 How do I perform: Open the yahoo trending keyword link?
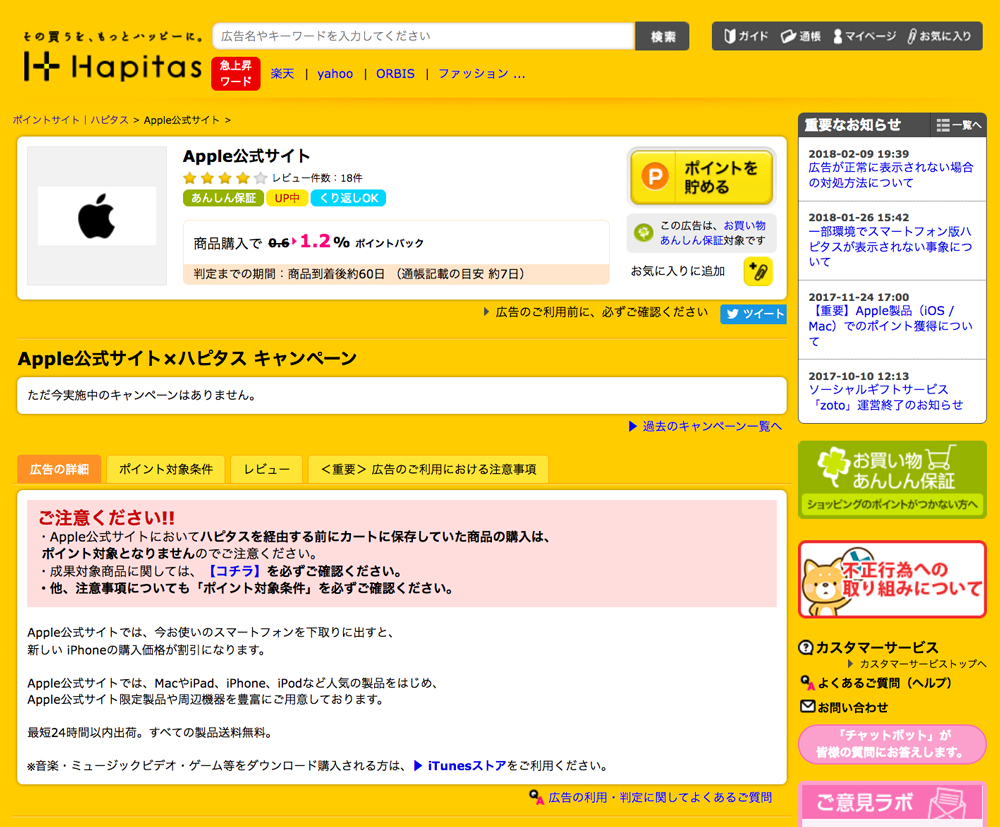point(335,74)
